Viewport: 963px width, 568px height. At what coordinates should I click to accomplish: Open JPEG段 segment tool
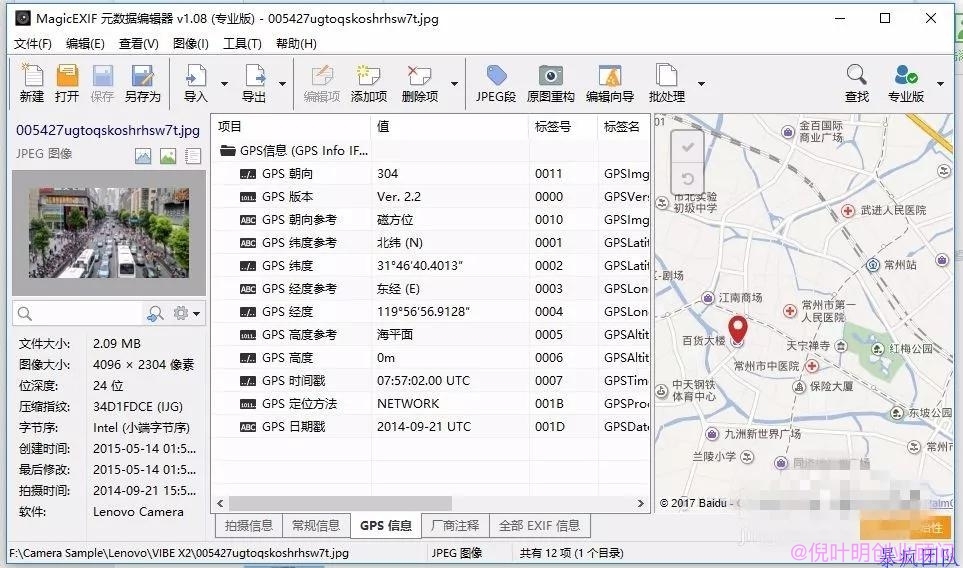click(x=496, y=83)
